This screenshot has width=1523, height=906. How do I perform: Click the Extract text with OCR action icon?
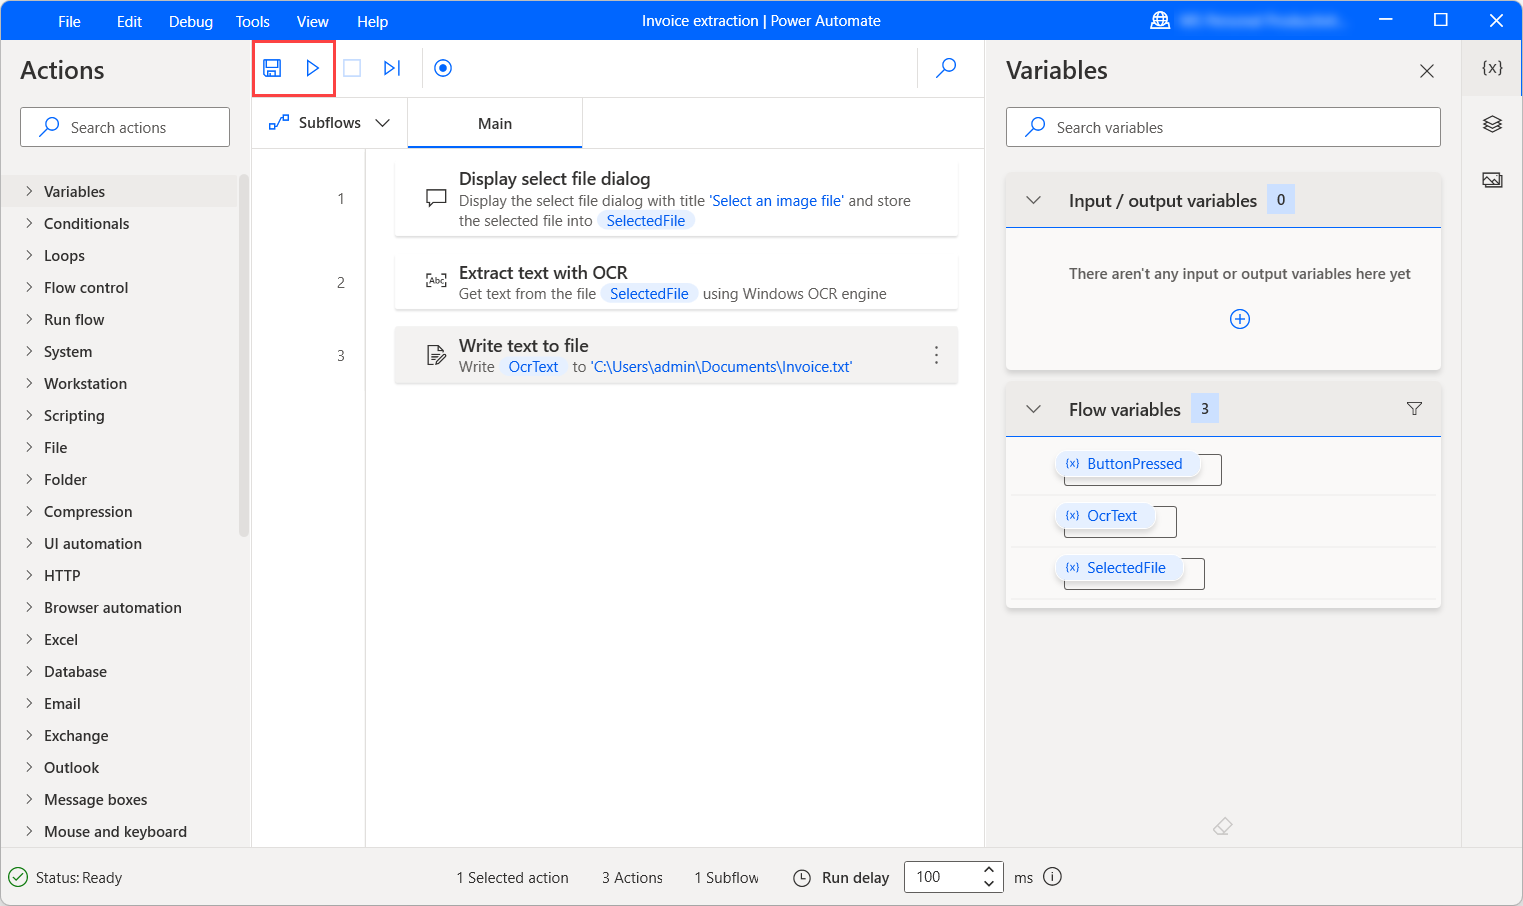coord(436,281)
